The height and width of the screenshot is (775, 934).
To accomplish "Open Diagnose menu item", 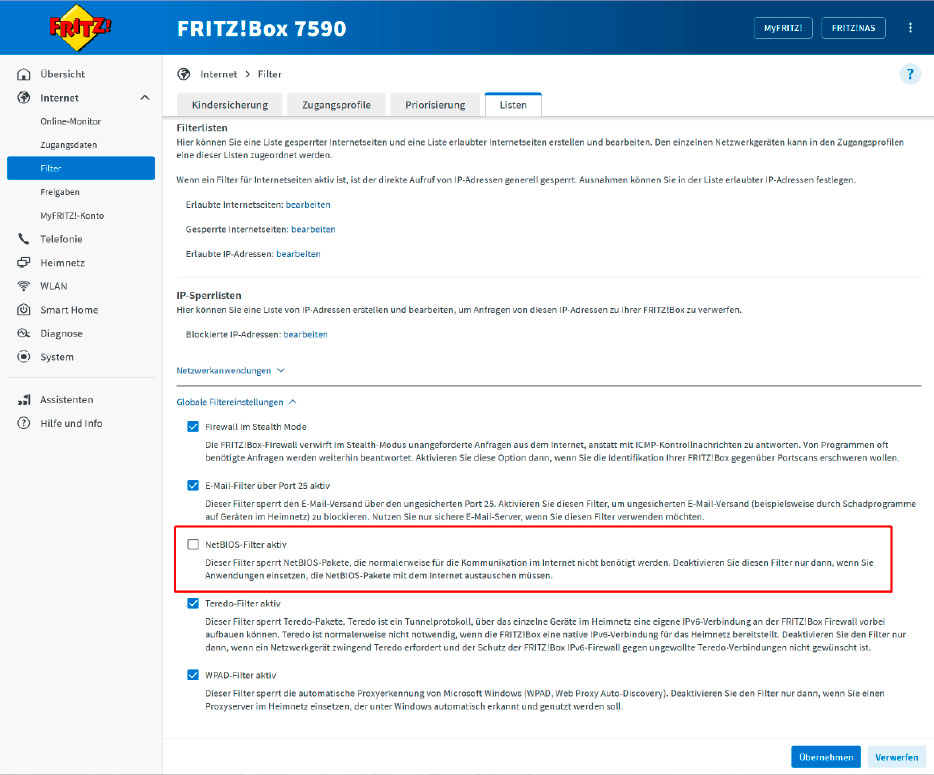I will pyautogui.click(x=61, y=334).
